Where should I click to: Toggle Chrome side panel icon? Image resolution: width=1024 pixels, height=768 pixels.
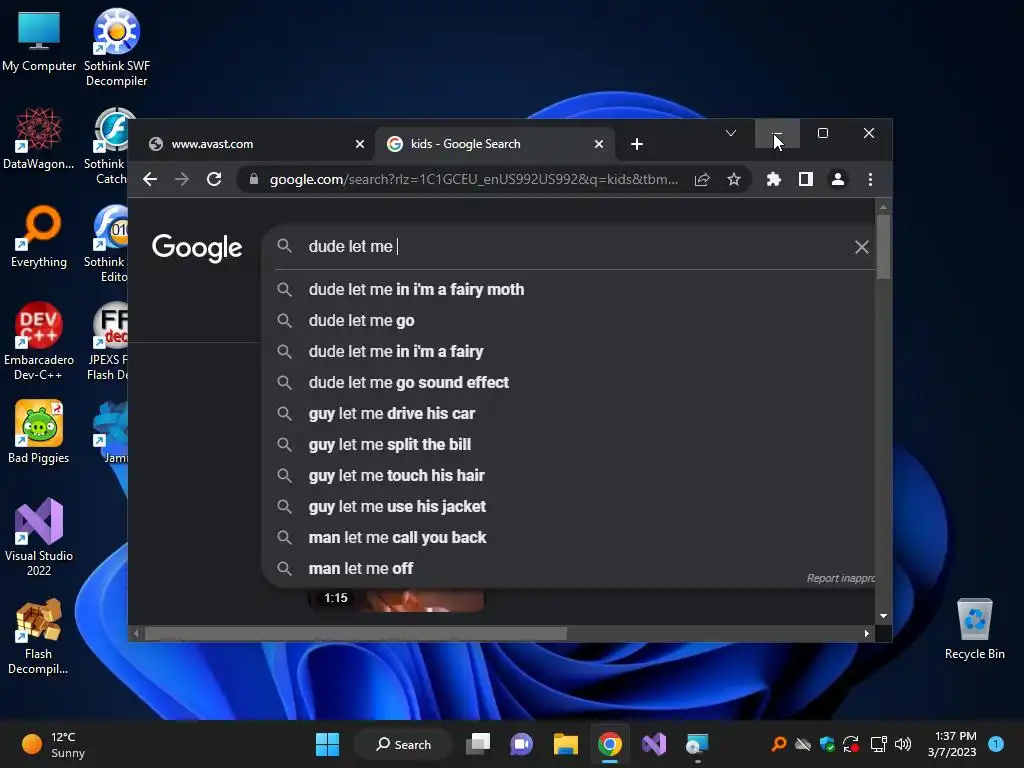point(806,179)
